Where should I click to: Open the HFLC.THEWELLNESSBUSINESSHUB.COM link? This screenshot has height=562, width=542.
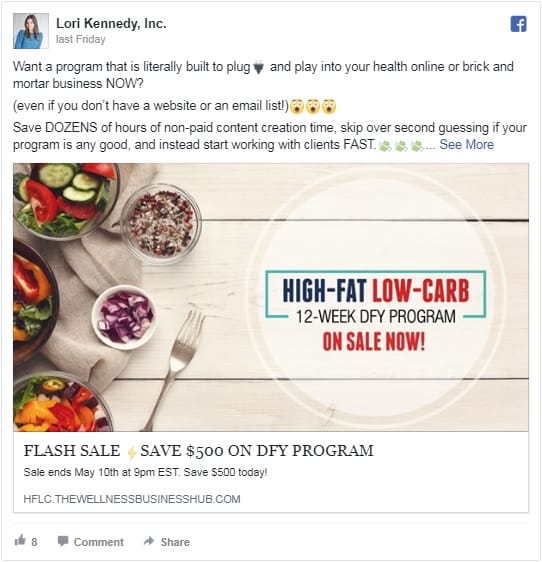tap(132, 499)
